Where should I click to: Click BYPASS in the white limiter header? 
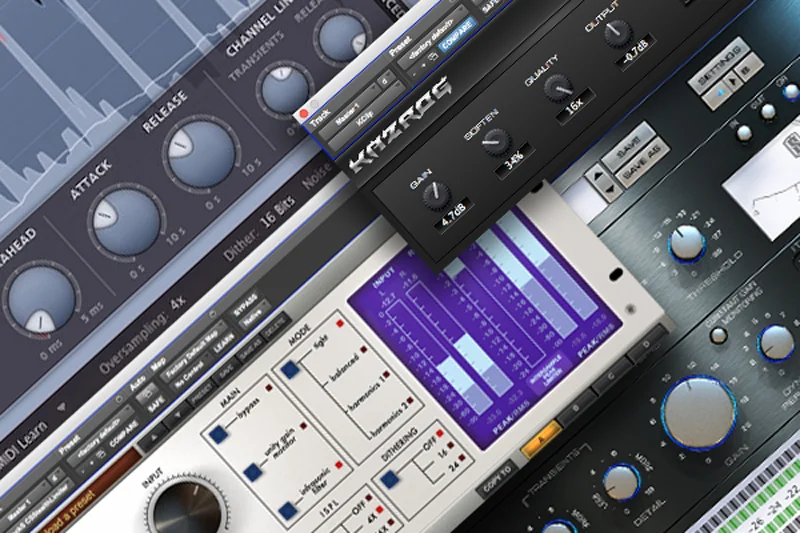point(245,302)
